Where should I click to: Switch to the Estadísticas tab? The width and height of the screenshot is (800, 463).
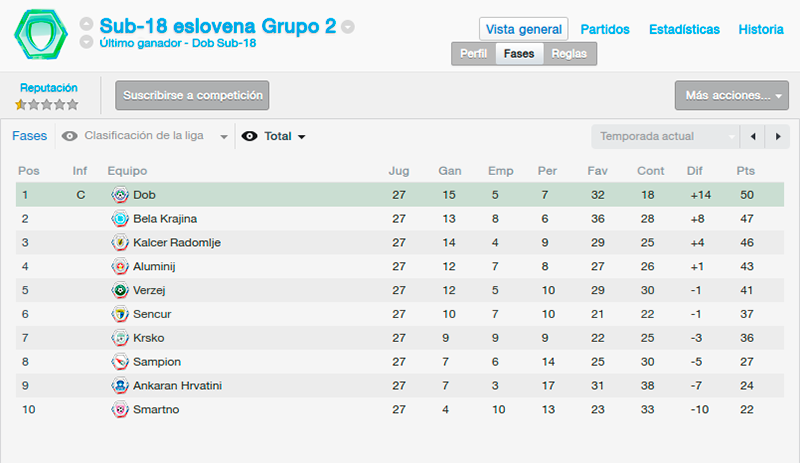(684, 30)
